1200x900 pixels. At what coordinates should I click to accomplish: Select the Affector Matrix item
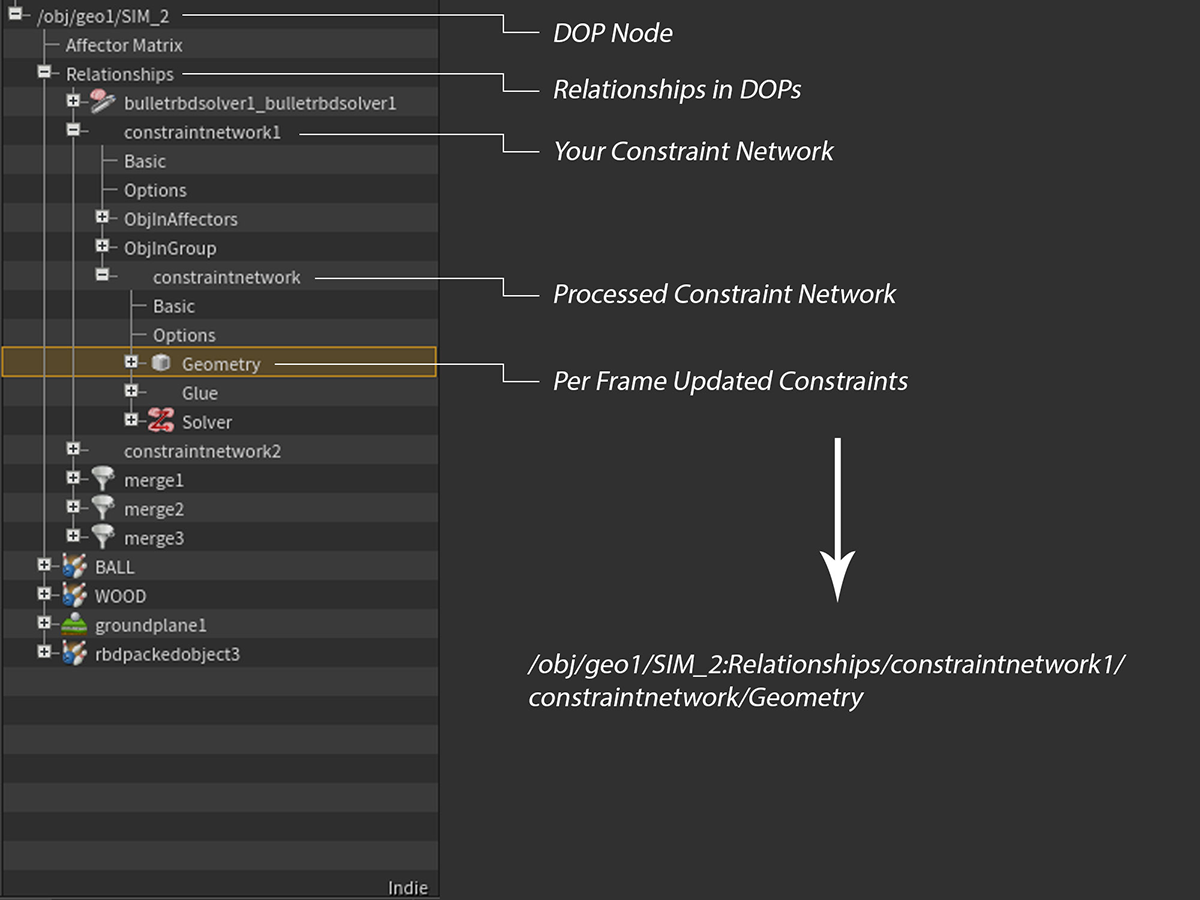(124, 45)
